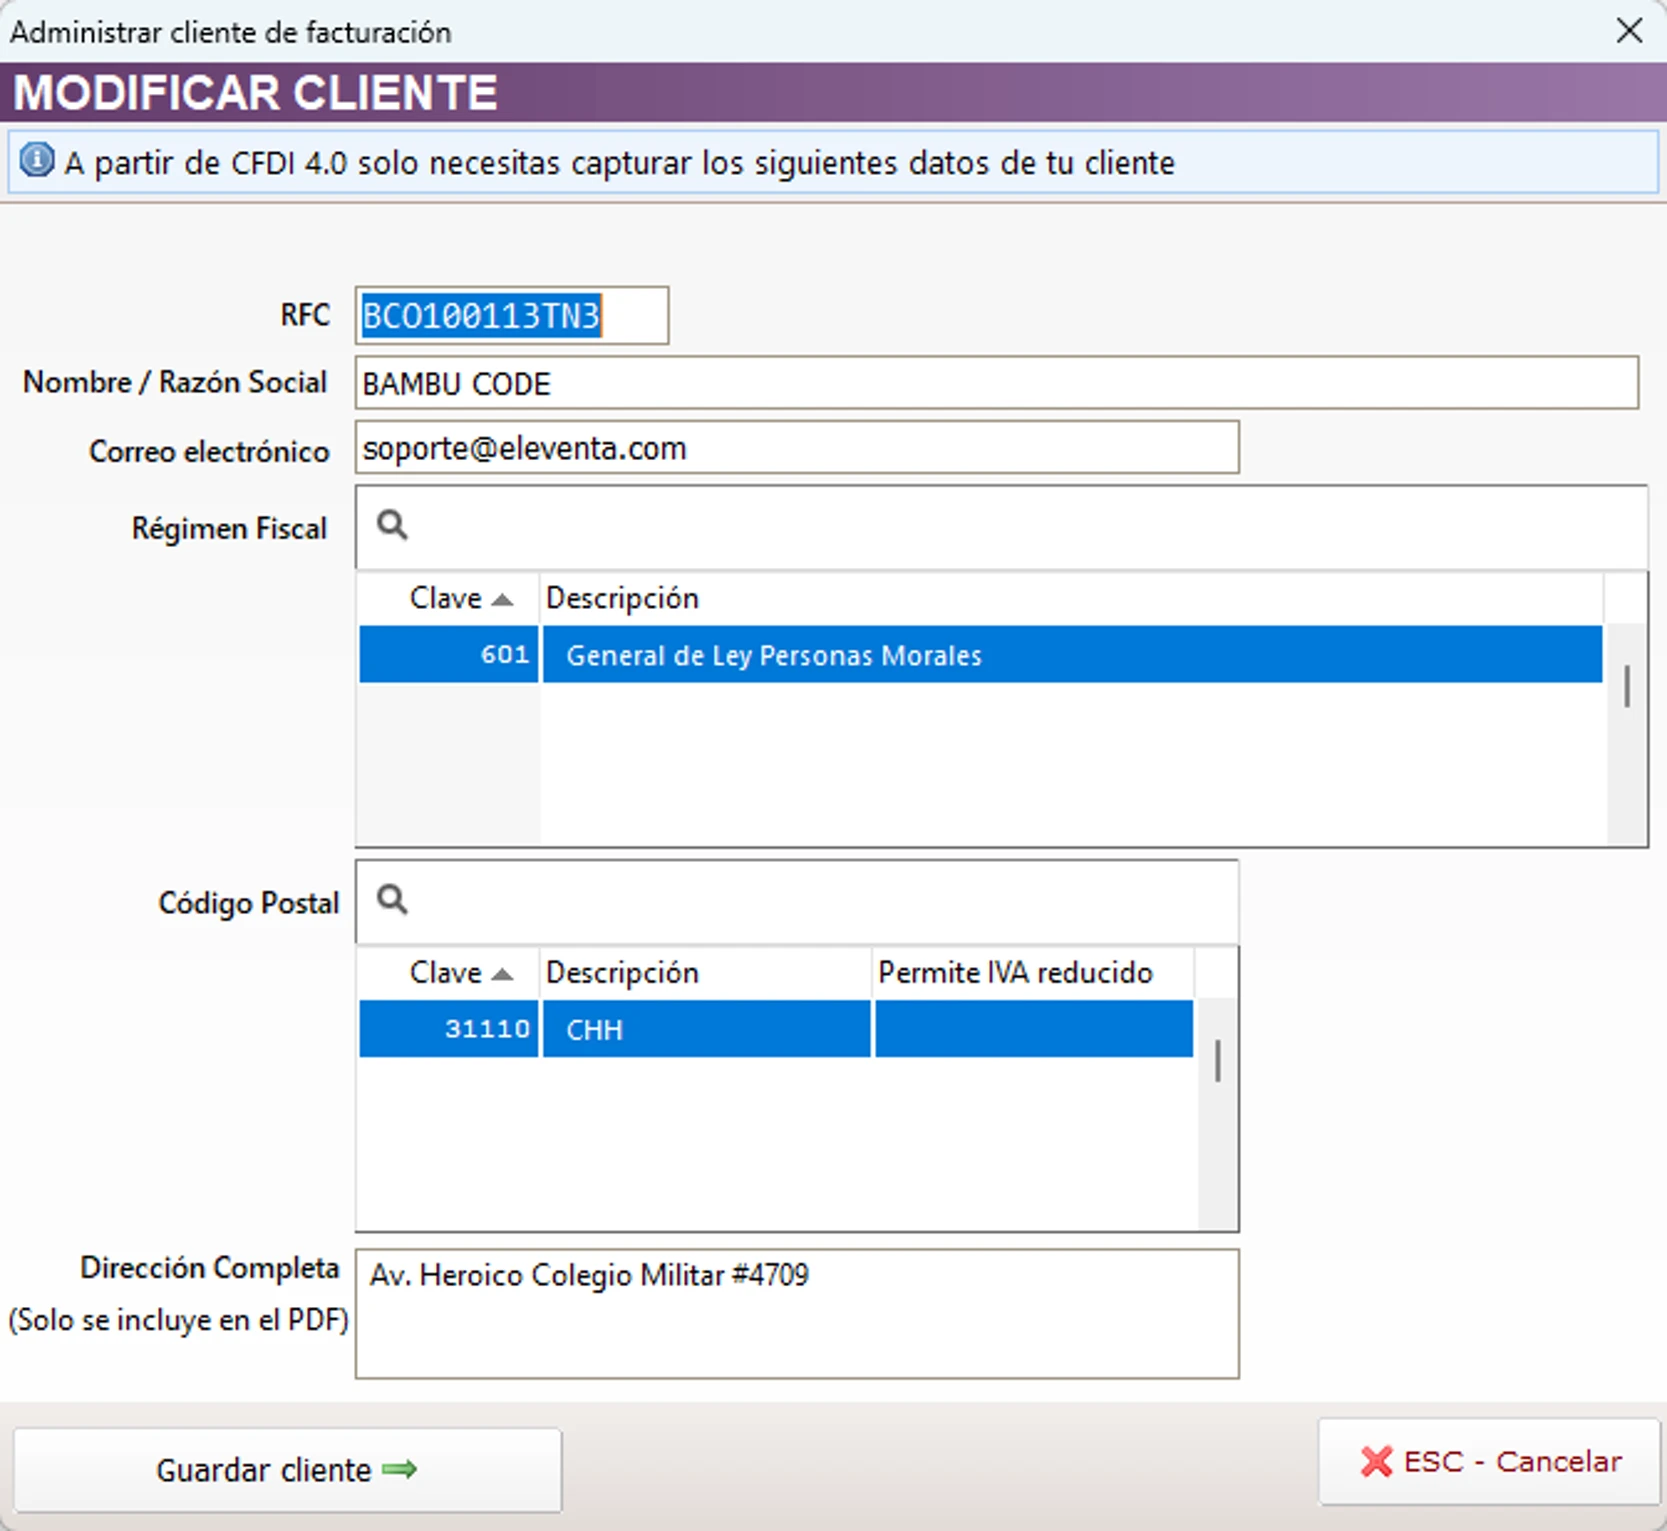Click the info icon beside the CFDI 4.0 message
Viewport: 1667px width, 1531px height.
pyautogui.click(x=36, y=160)
